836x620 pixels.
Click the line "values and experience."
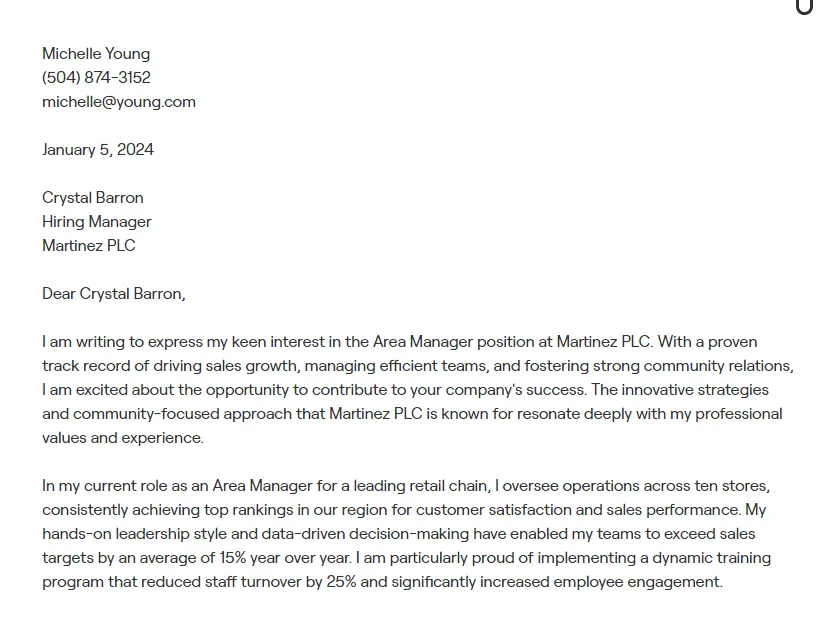point(123,438)
